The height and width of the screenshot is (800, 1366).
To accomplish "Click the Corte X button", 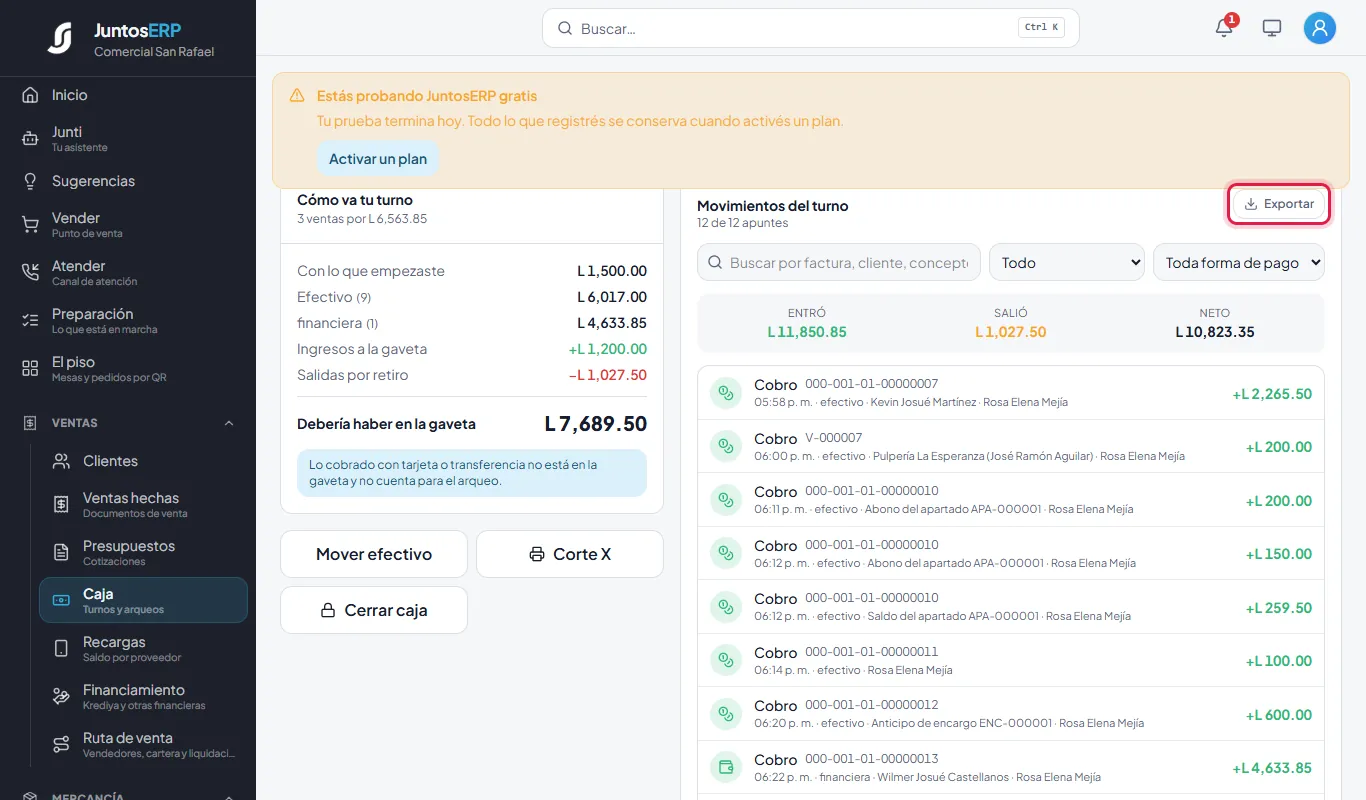I will click(570, 554).
